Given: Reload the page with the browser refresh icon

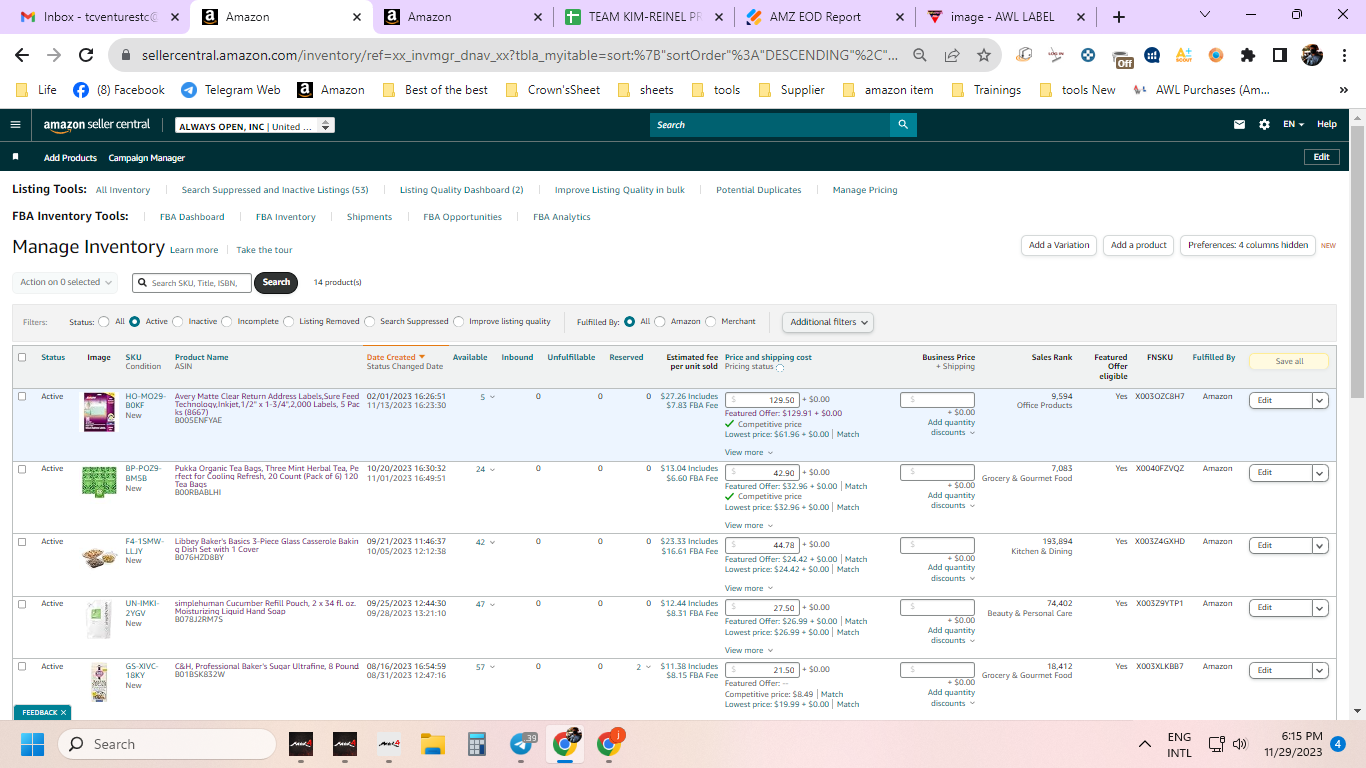Looking at the screenshot, I should 86,55.
